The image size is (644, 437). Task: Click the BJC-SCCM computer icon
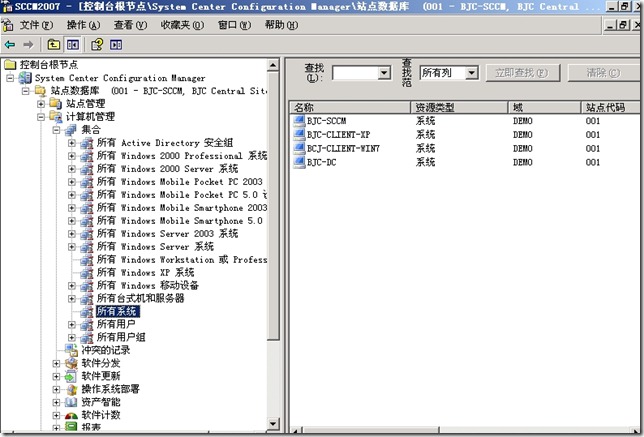coord(299,121)
